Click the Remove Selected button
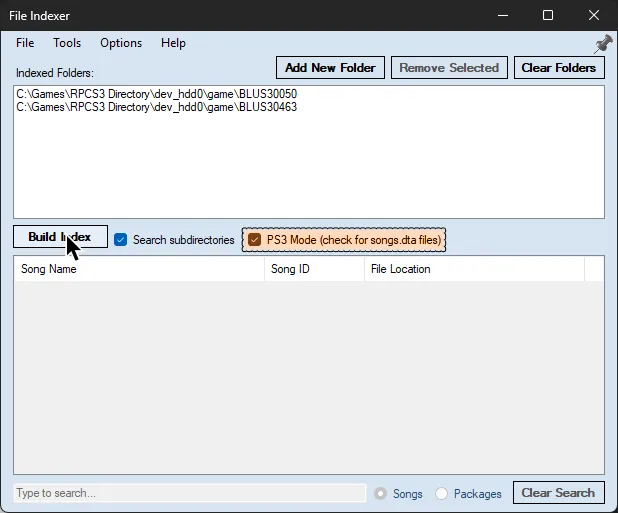618x513 pixels. pos(449,68)
